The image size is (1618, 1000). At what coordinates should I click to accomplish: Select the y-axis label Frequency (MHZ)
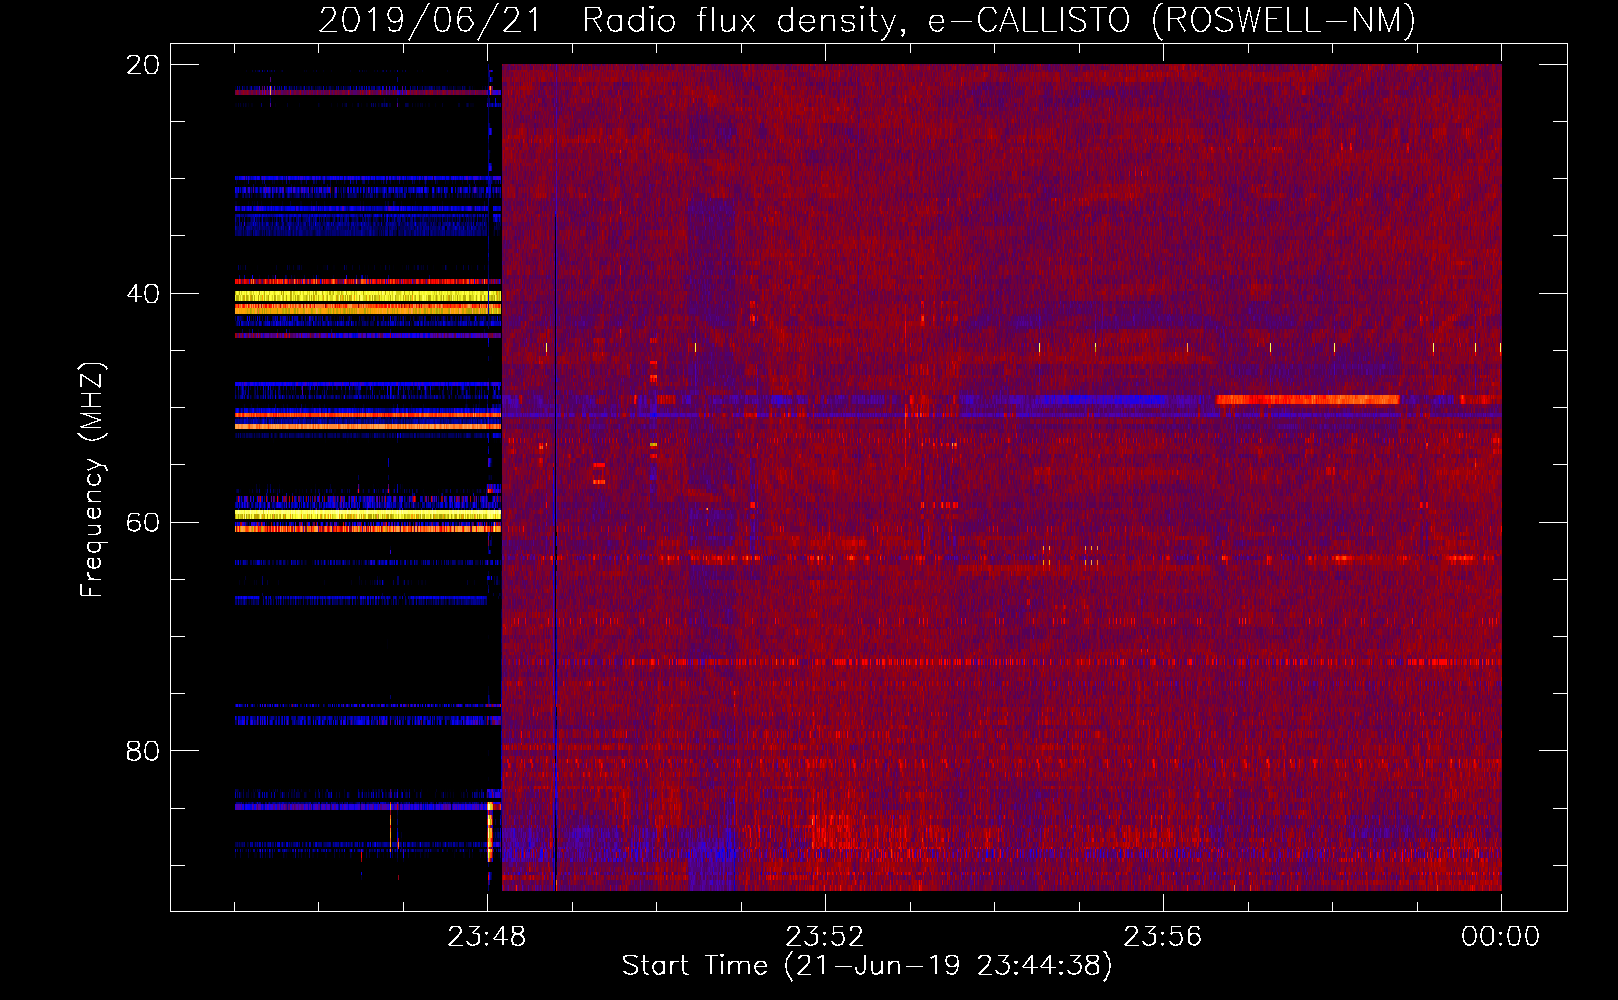click(92, 480)
